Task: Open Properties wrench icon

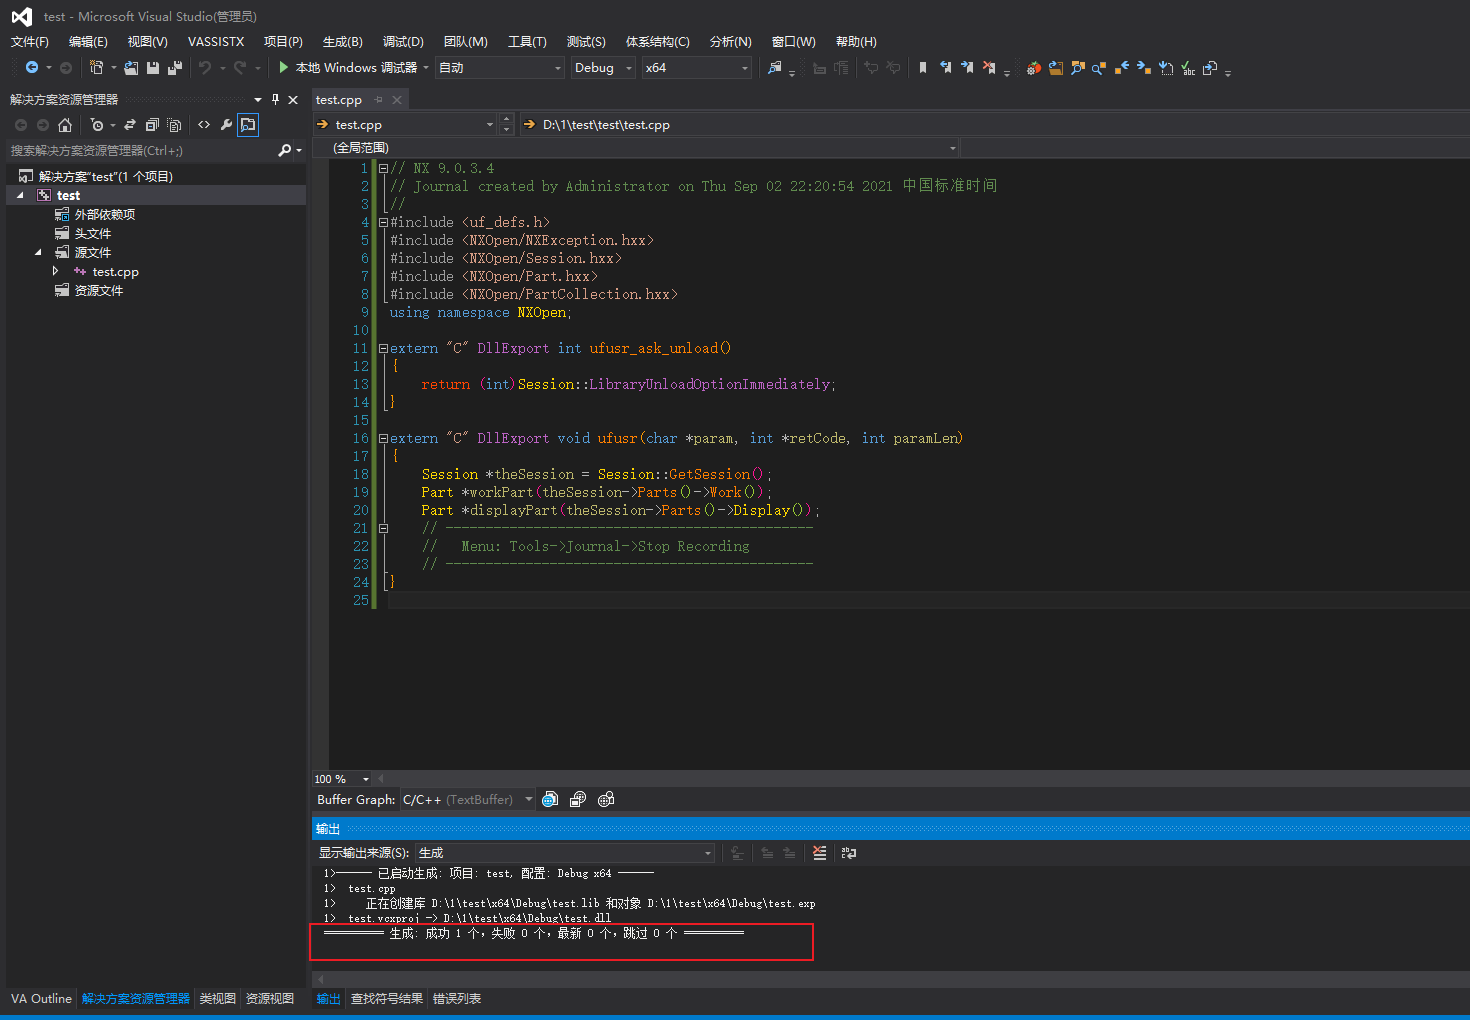Action: (226, 125)
